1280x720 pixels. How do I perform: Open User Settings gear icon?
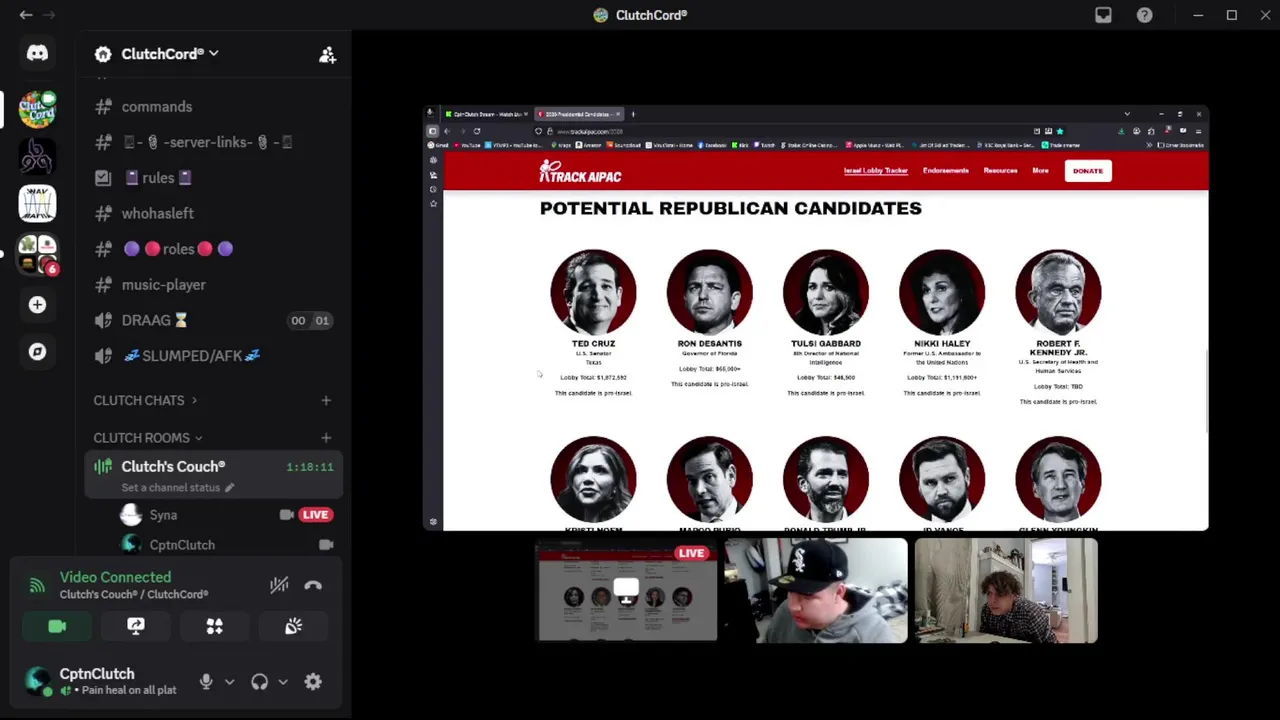(x=313, y=682)
